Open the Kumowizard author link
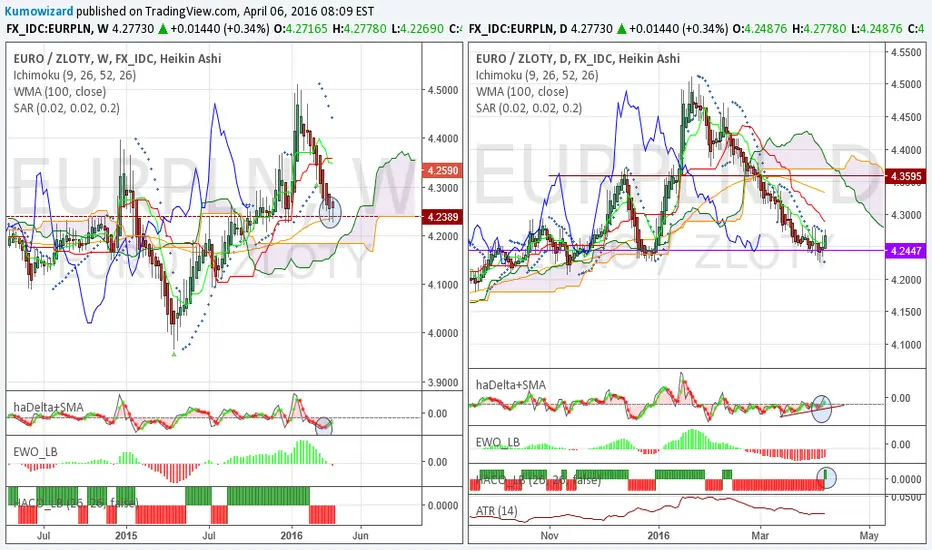932x550 pixels. pos(39,11)
